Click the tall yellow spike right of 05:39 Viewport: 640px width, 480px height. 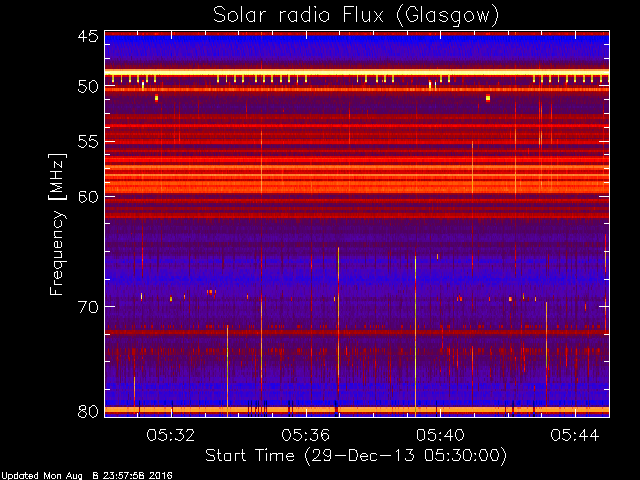coord(416,335)
